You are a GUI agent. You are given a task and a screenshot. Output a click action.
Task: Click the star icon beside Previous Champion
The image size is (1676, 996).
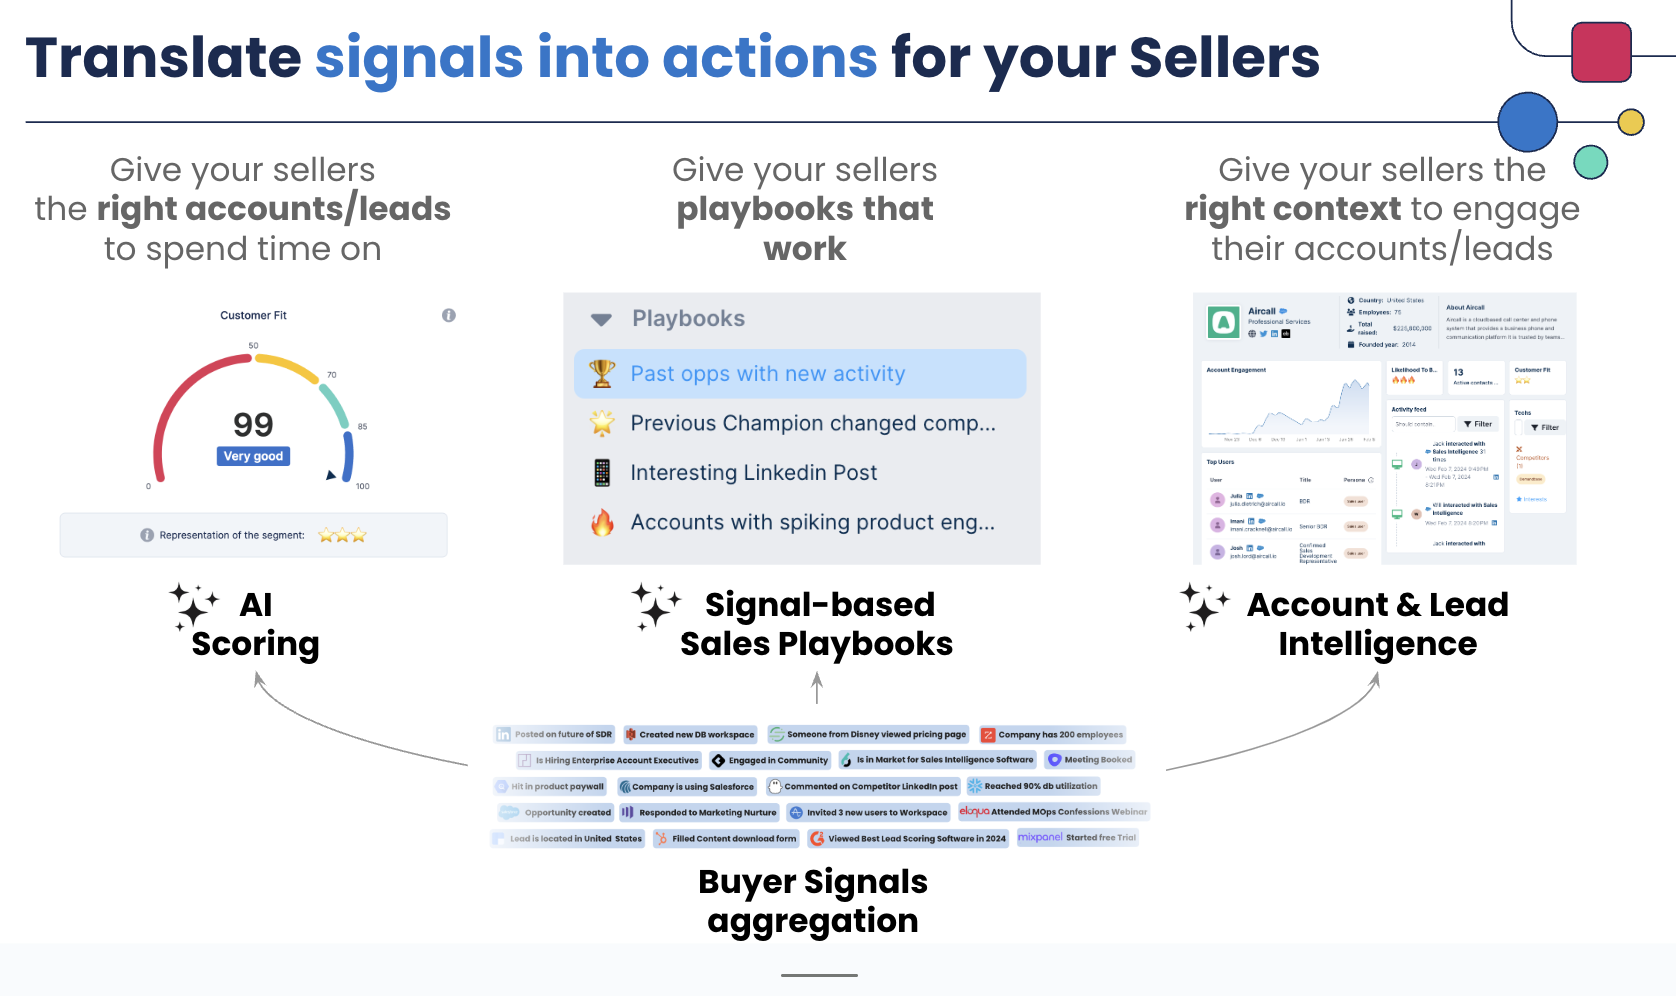[602, 423]
